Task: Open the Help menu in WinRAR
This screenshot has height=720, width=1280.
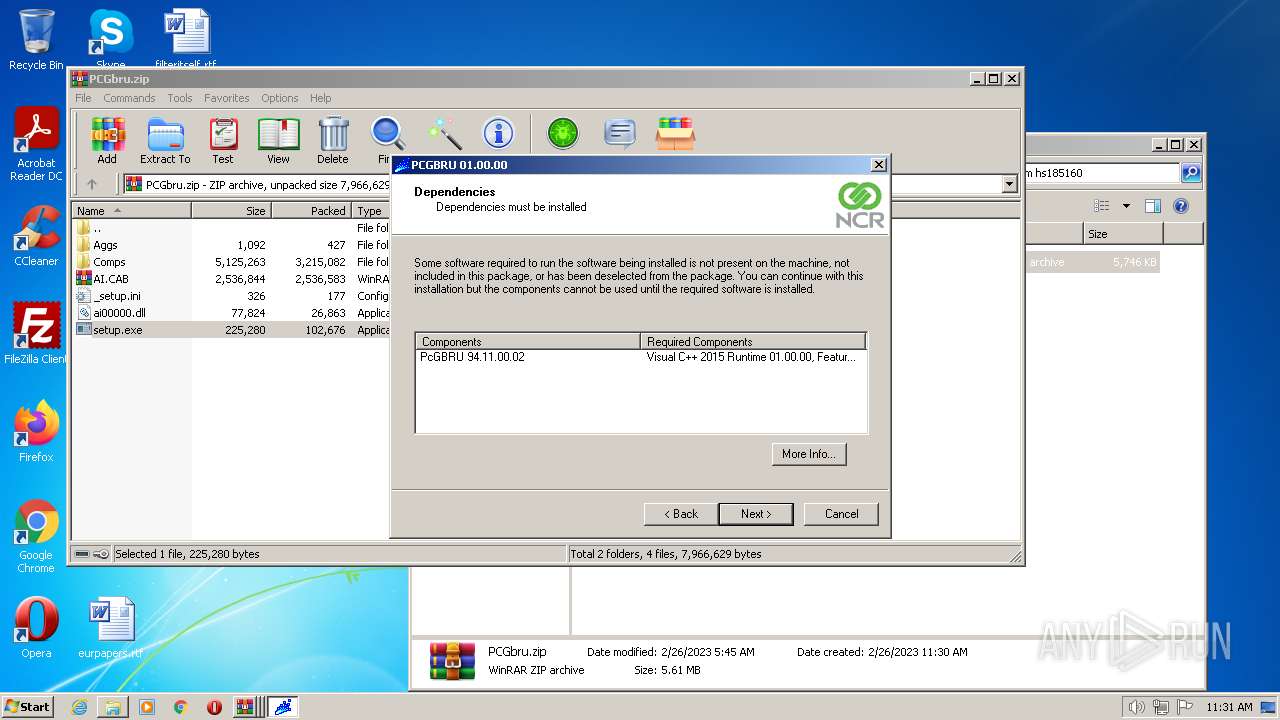Action: (x=320, y=98)
